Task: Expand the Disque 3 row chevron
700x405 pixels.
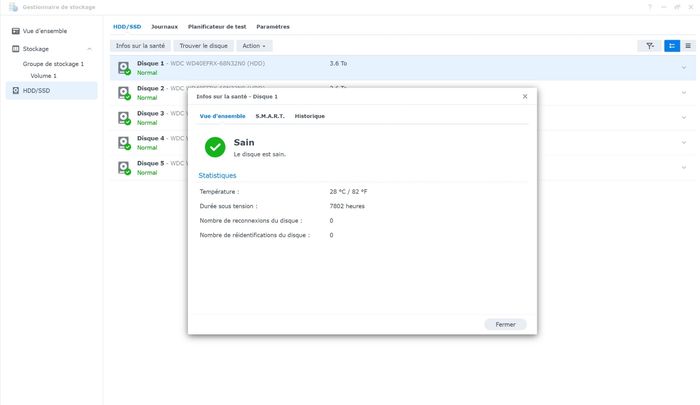Action: [x=683, y=118]
